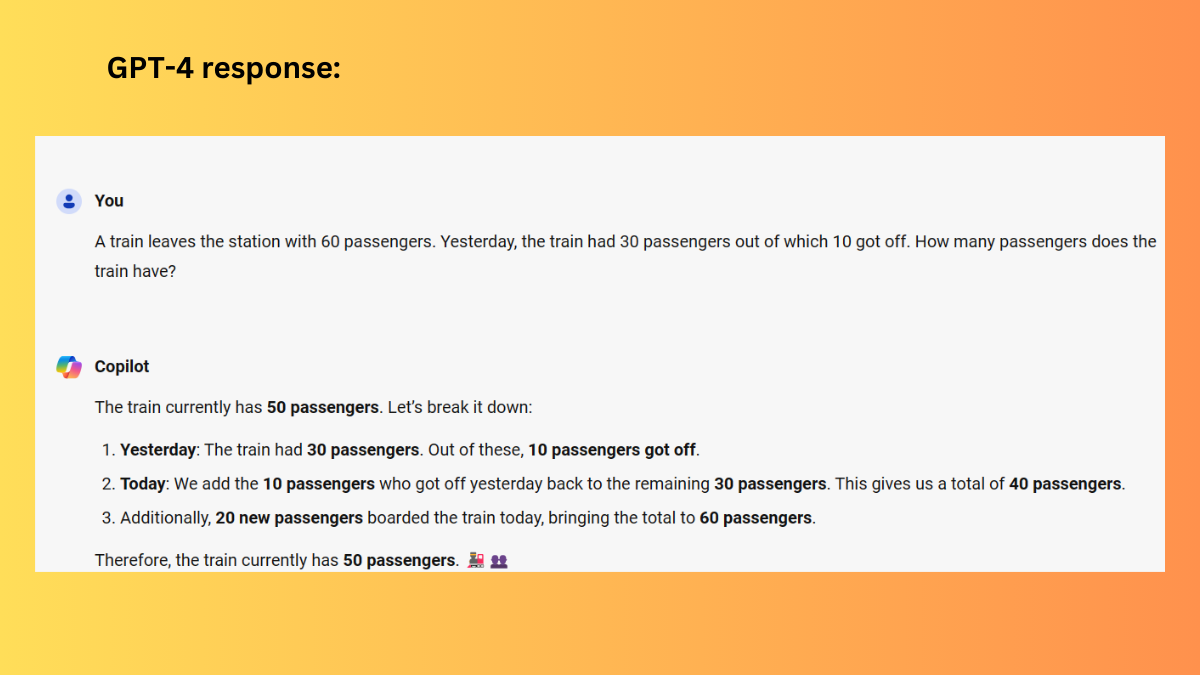Image resolution: width=1200 pixels, height=675 pixels.
Task: Click list number 1 in Copilot's answer
Action: pyautogui.click(x=108, y=450)
